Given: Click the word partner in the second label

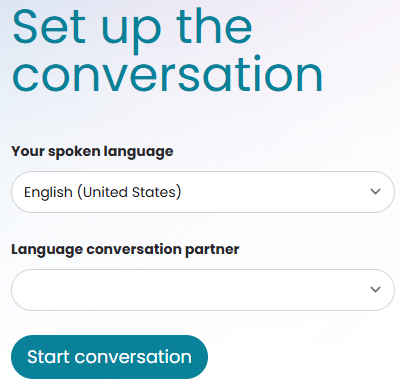Looking at the screenshot, I should click(x=212, y=250).
